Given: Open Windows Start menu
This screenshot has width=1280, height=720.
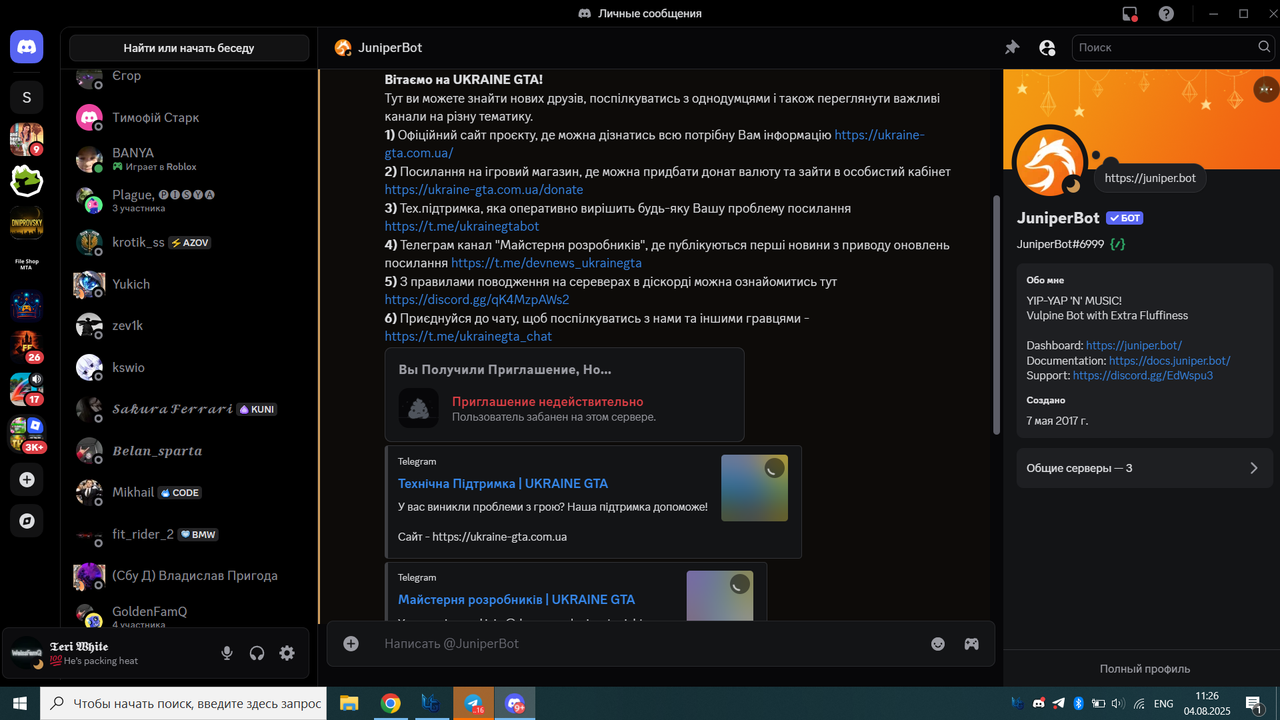Looking at the screenshot, I should pyautogui.click(x=20, y=703).
